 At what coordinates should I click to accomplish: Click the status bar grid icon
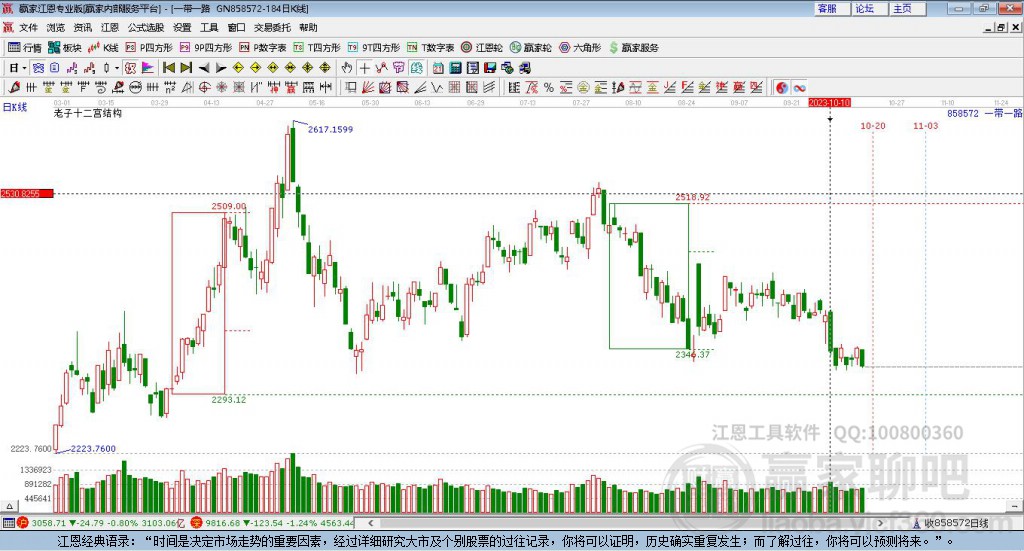tap(8, 523)
